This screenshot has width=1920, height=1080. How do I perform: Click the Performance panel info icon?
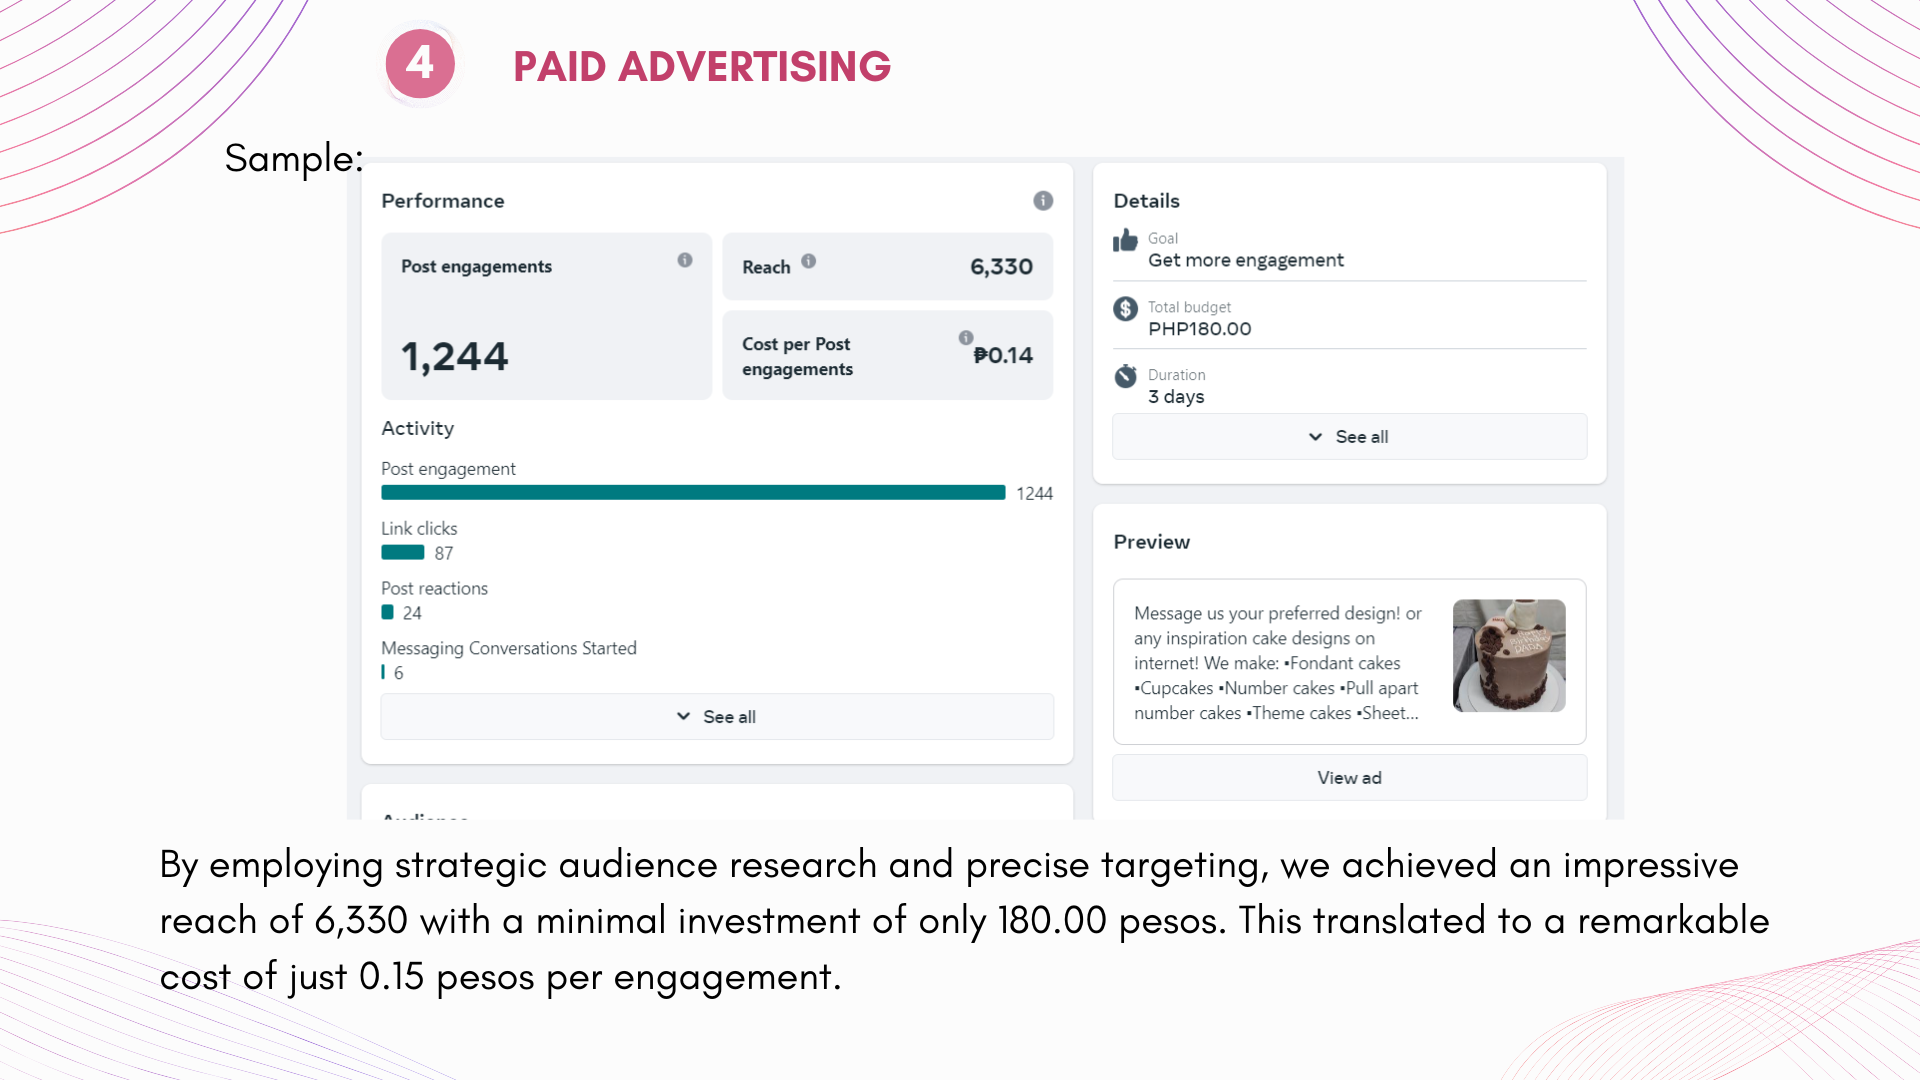[1043, 201]
